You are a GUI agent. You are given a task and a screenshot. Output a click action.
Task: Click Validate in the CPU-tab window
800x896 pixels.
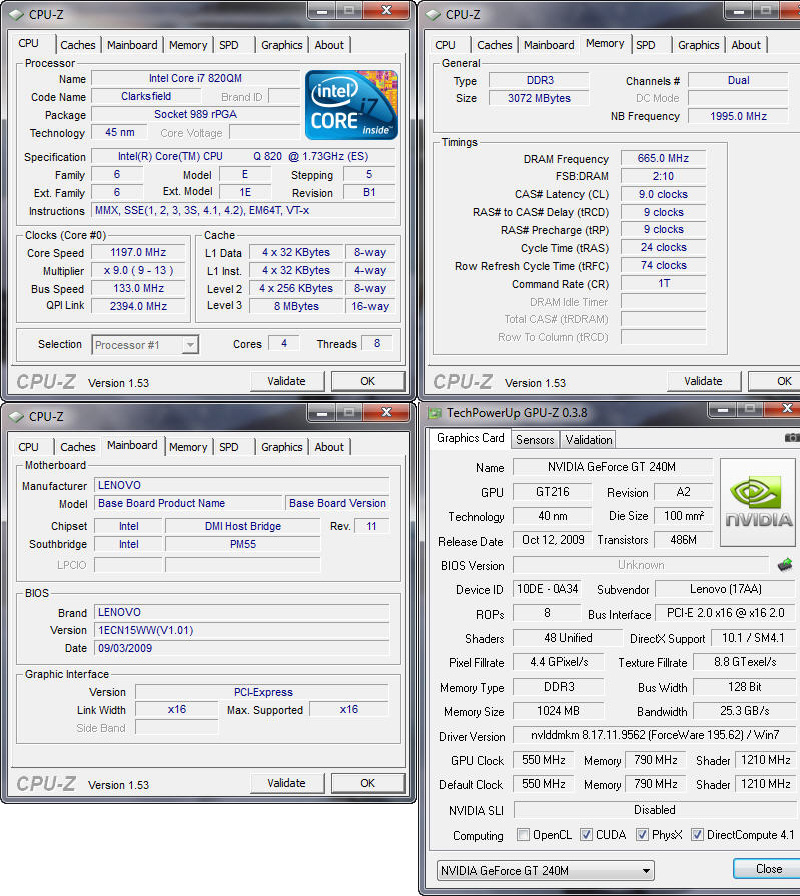coord(287,381)
